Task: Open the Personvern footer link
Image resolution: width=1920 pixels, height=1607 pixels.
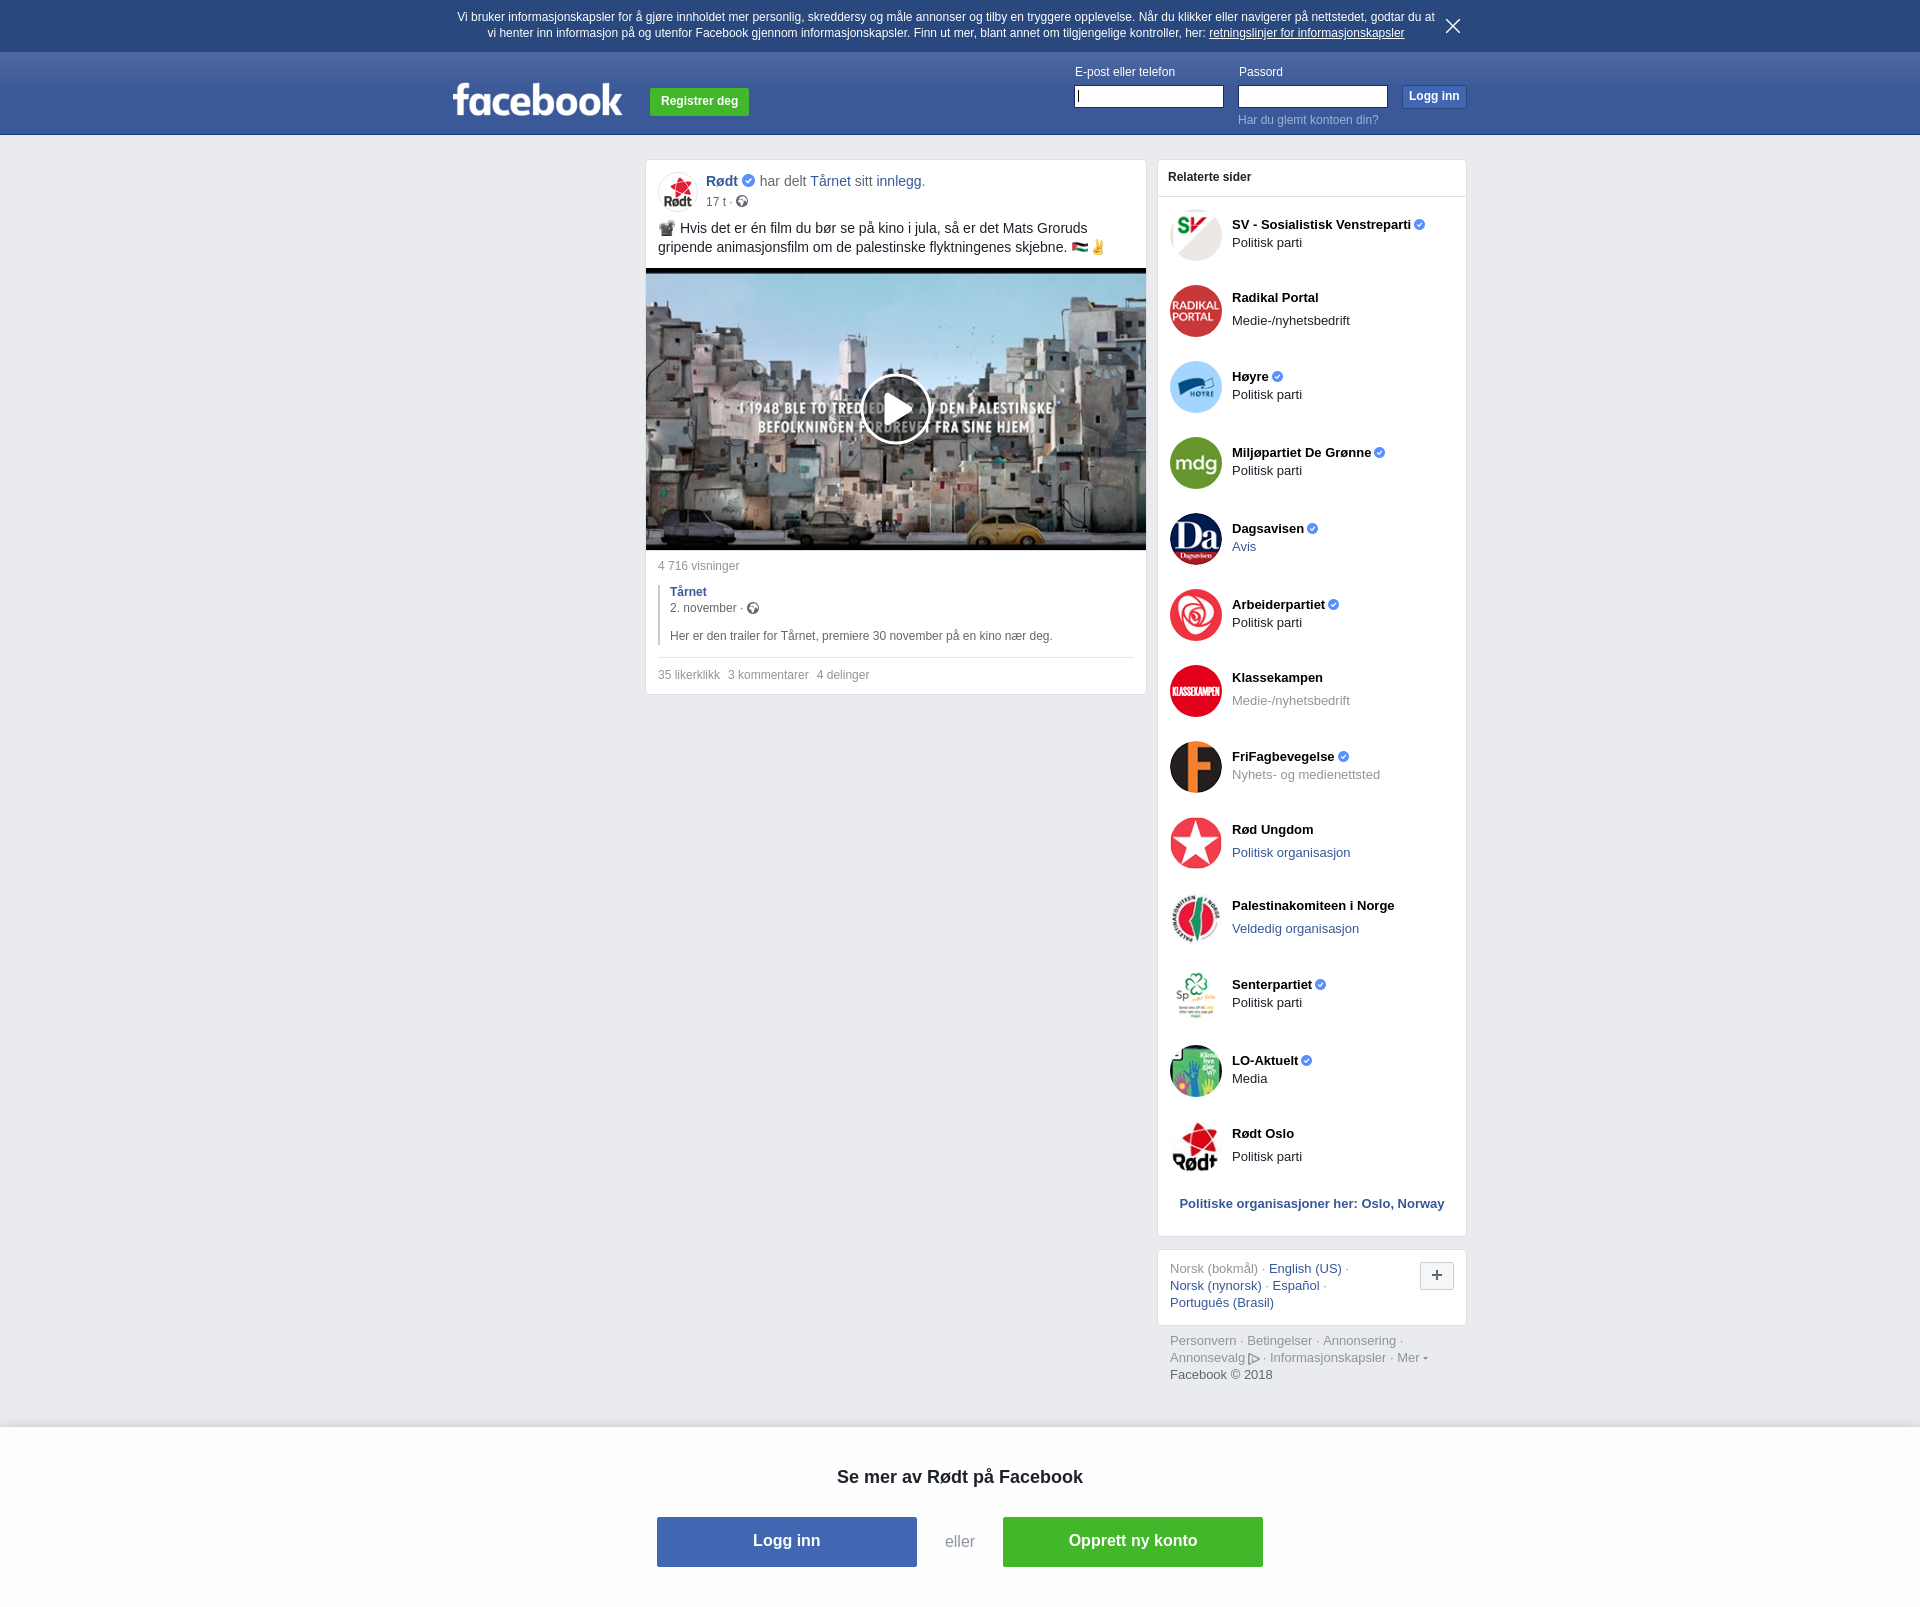Action: pos(1203,1341)
